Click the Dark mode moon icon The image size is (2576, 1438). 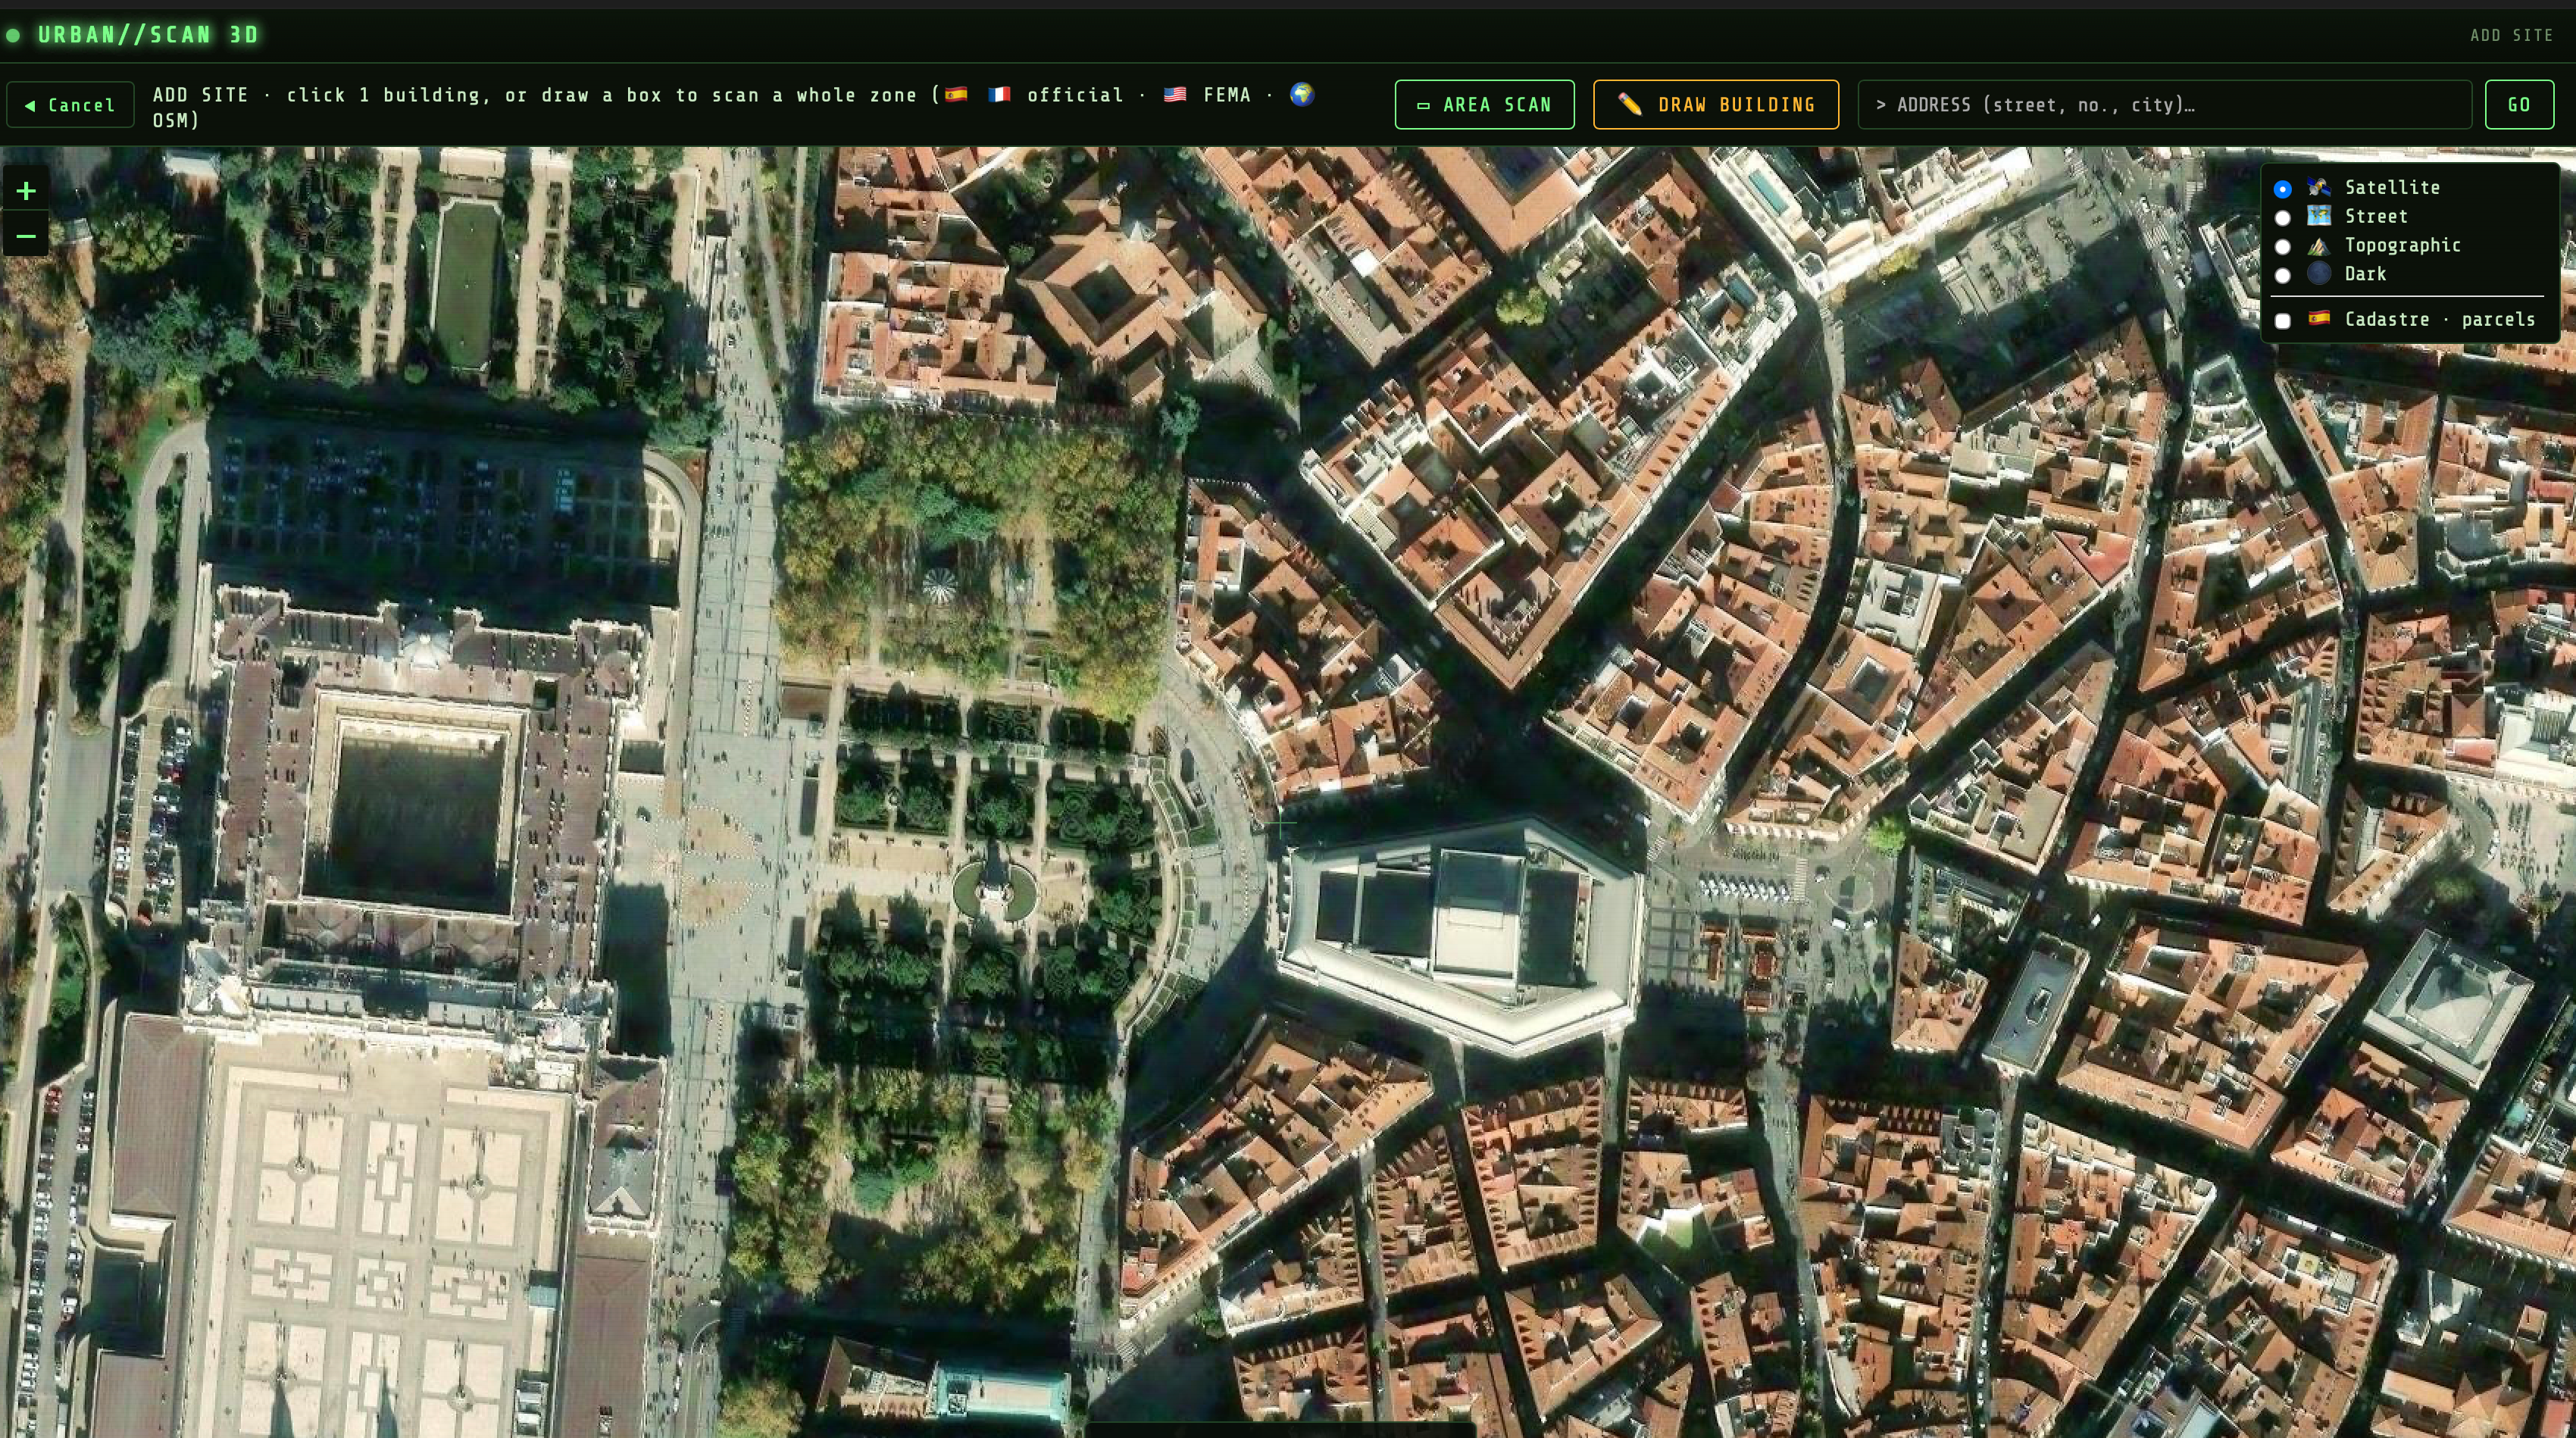[2319, 273]
